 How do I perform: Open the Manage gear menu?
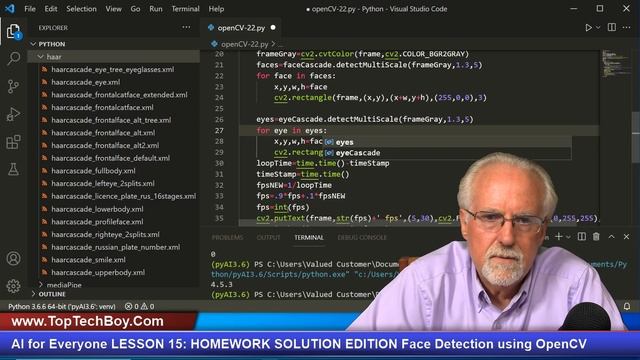pyautogui.click(x=13, y=286)
